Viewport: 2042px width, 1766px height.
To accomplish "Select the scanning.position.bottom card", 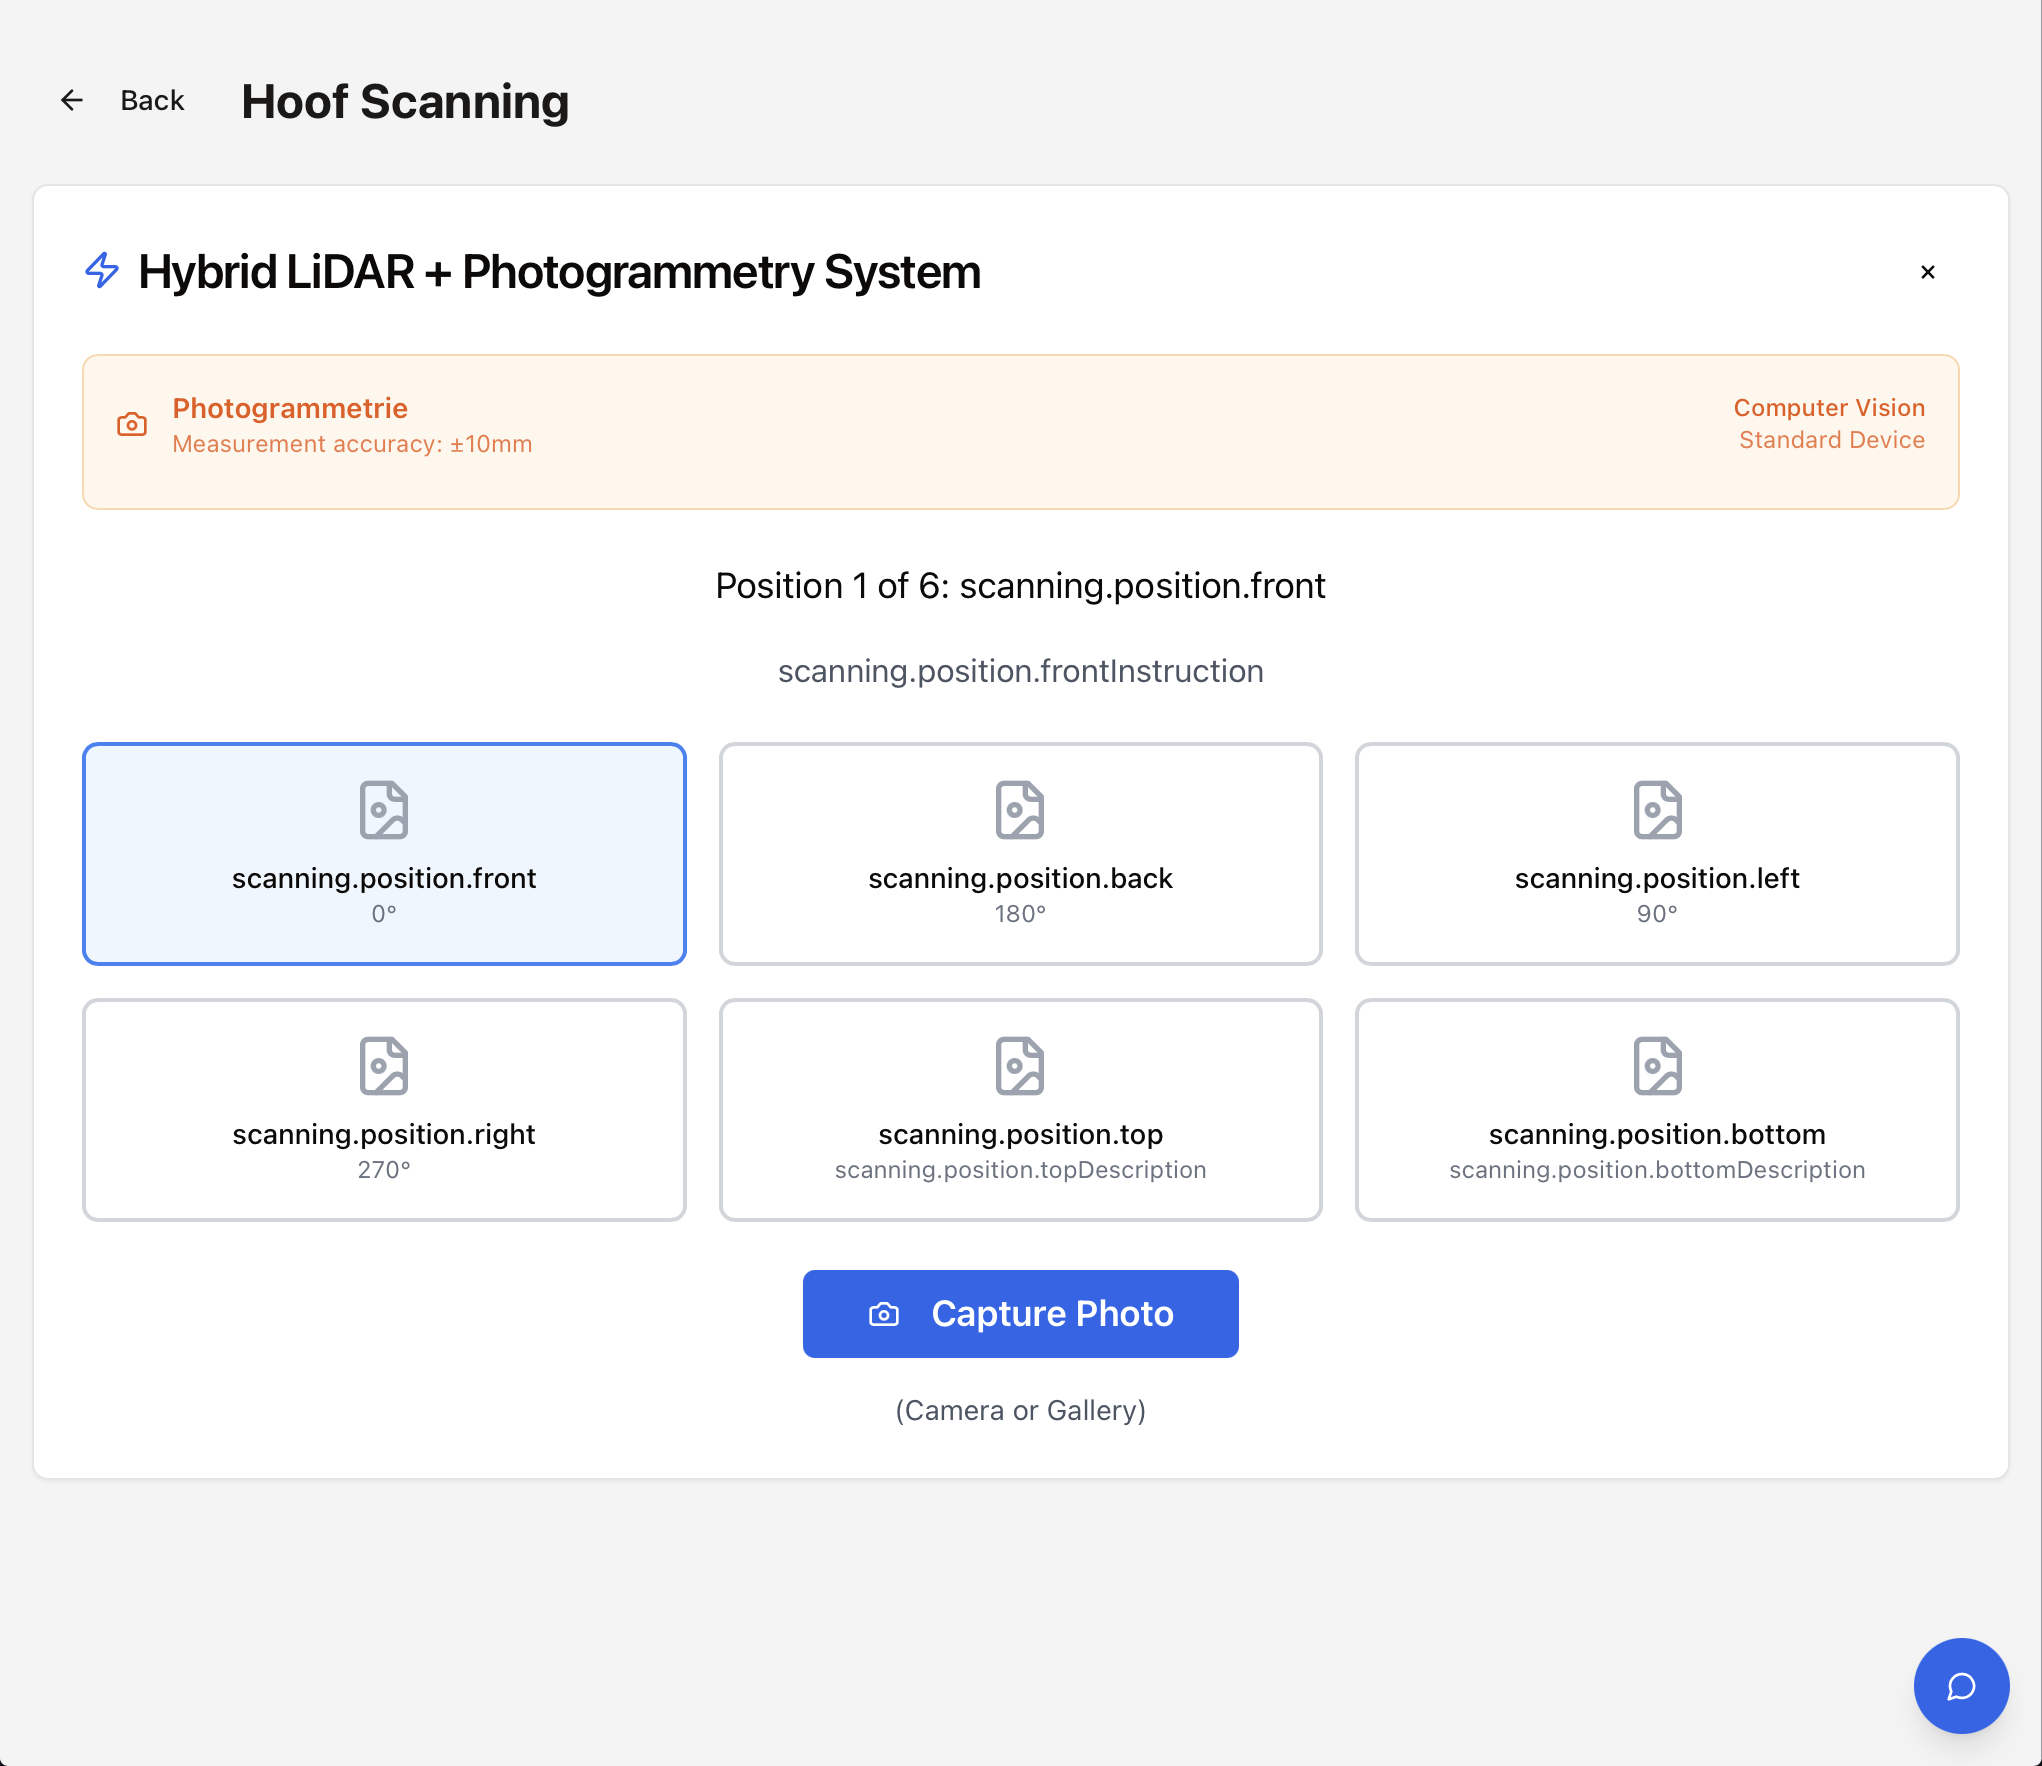I will coord(1656,1136).
